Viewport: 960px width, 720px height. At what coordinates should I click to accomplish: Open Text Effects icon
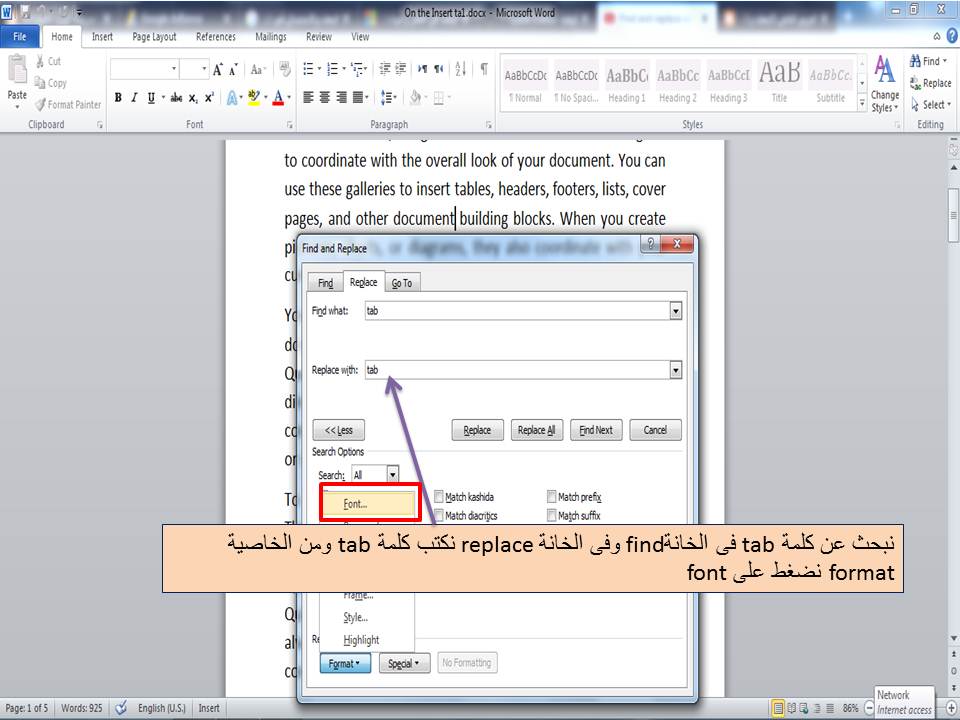(x=232, y=97)
